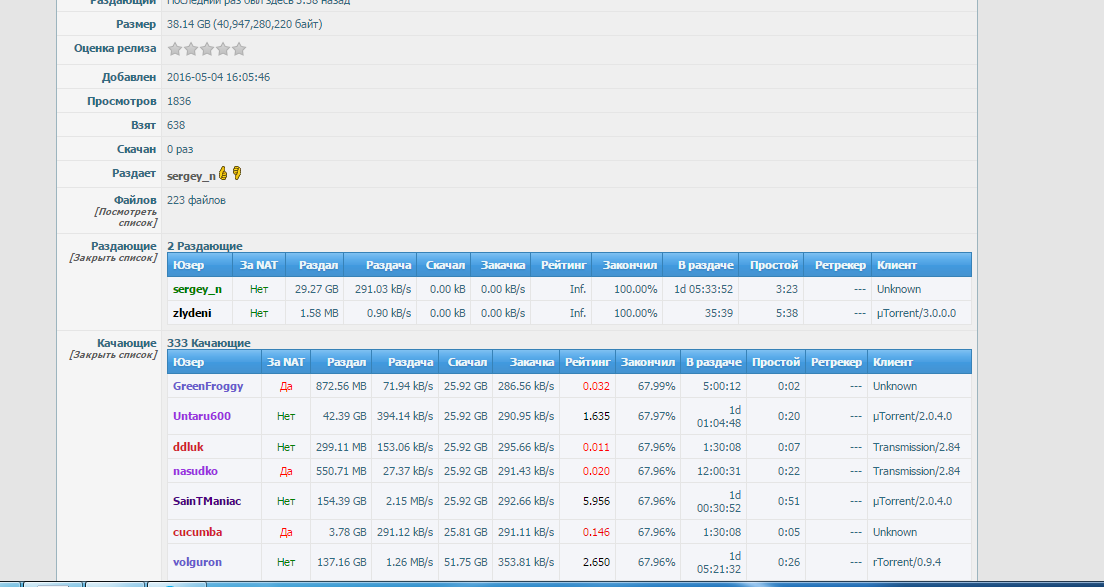Click ddluk's download speed 295.66 kB/s
This screenshot has height=587, width=1104.
(x=525, y=447)
